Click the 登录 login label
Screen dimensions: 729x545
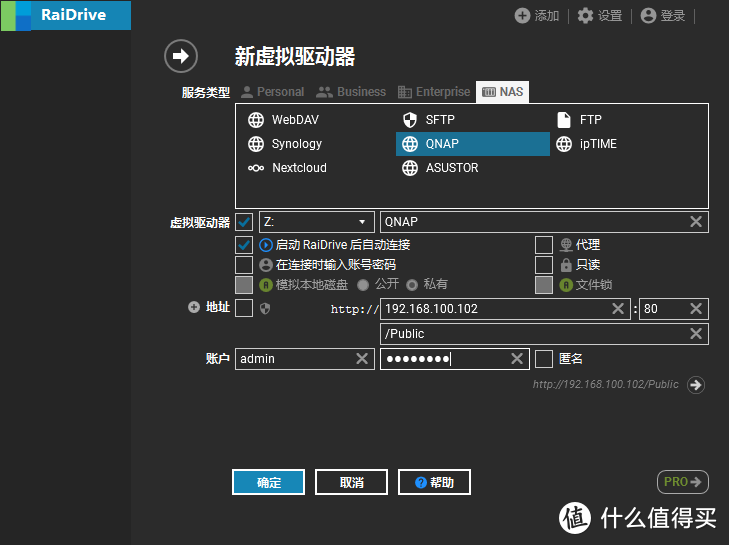673,16
